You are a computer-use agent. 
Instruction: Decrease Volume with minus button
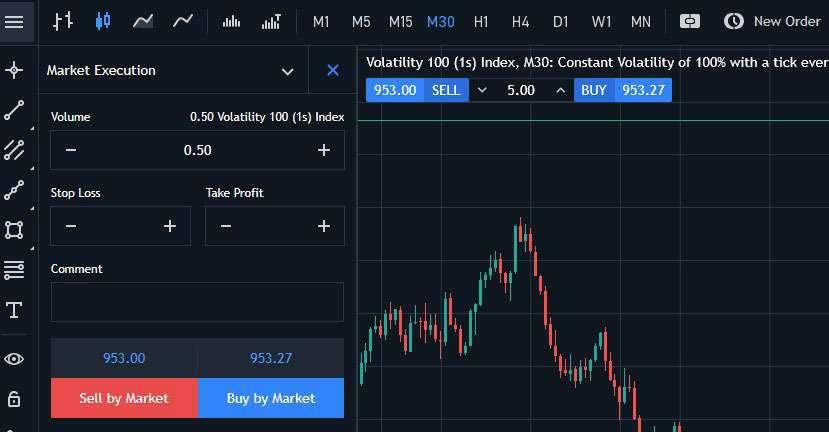[x=71, y=150]
